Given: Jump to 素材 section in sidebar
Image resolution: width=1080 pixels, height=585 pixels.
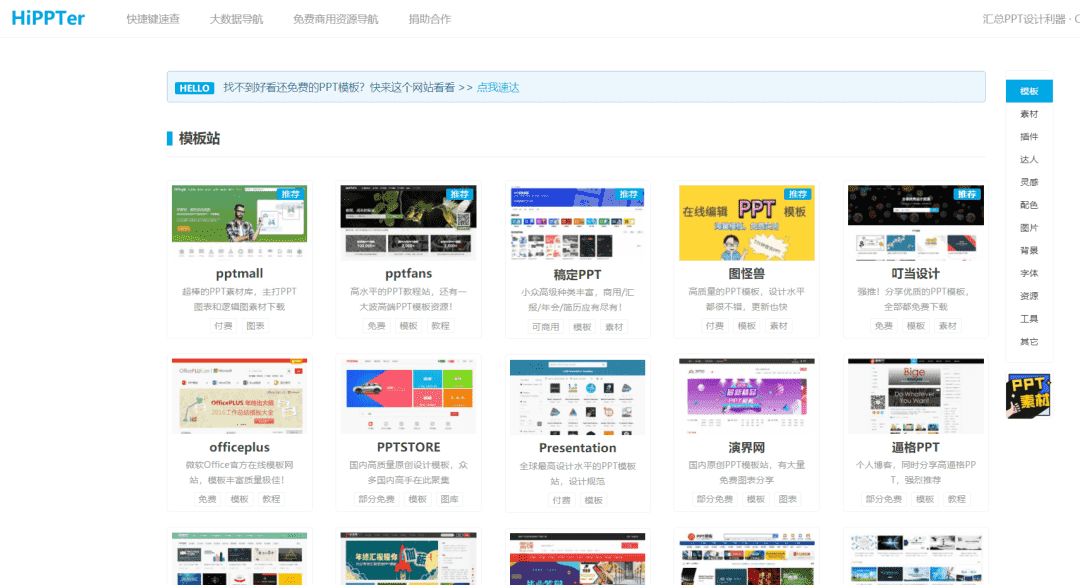Looking at the screenshot, I should (1029, 114).
